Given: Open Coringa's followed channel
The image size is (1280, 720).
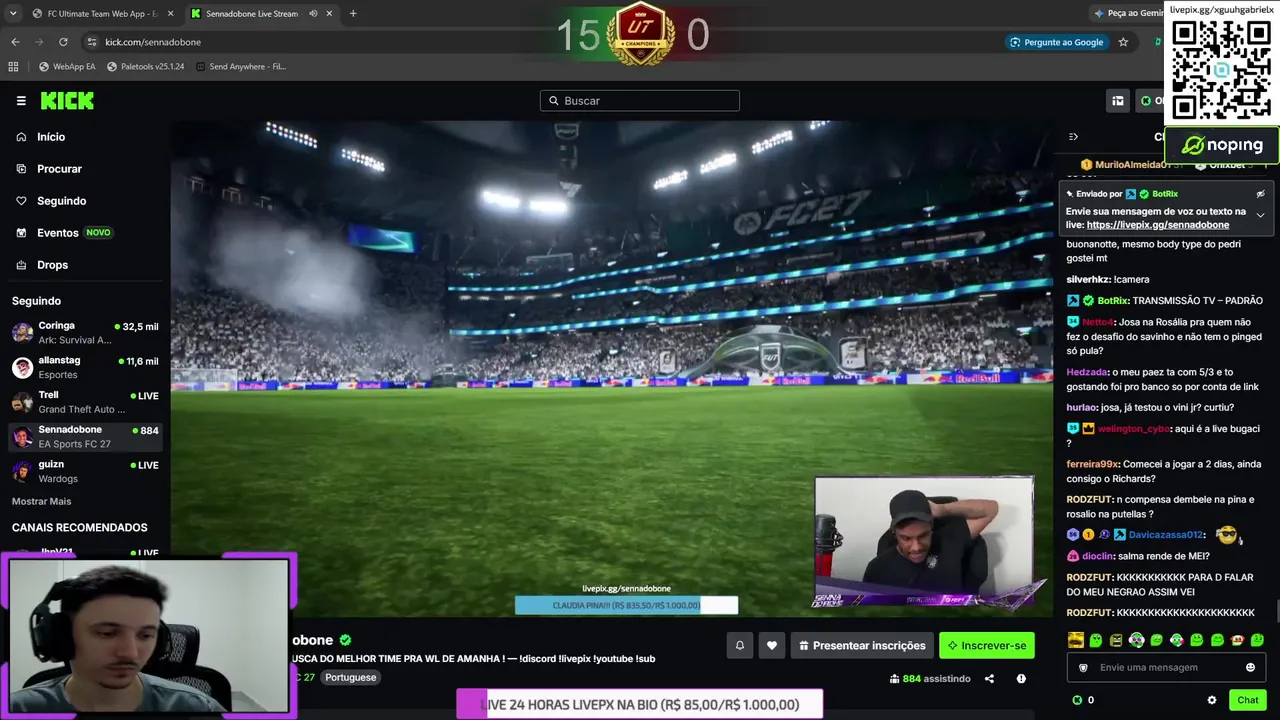Looking at the screenshot, I should click(85, 333).
